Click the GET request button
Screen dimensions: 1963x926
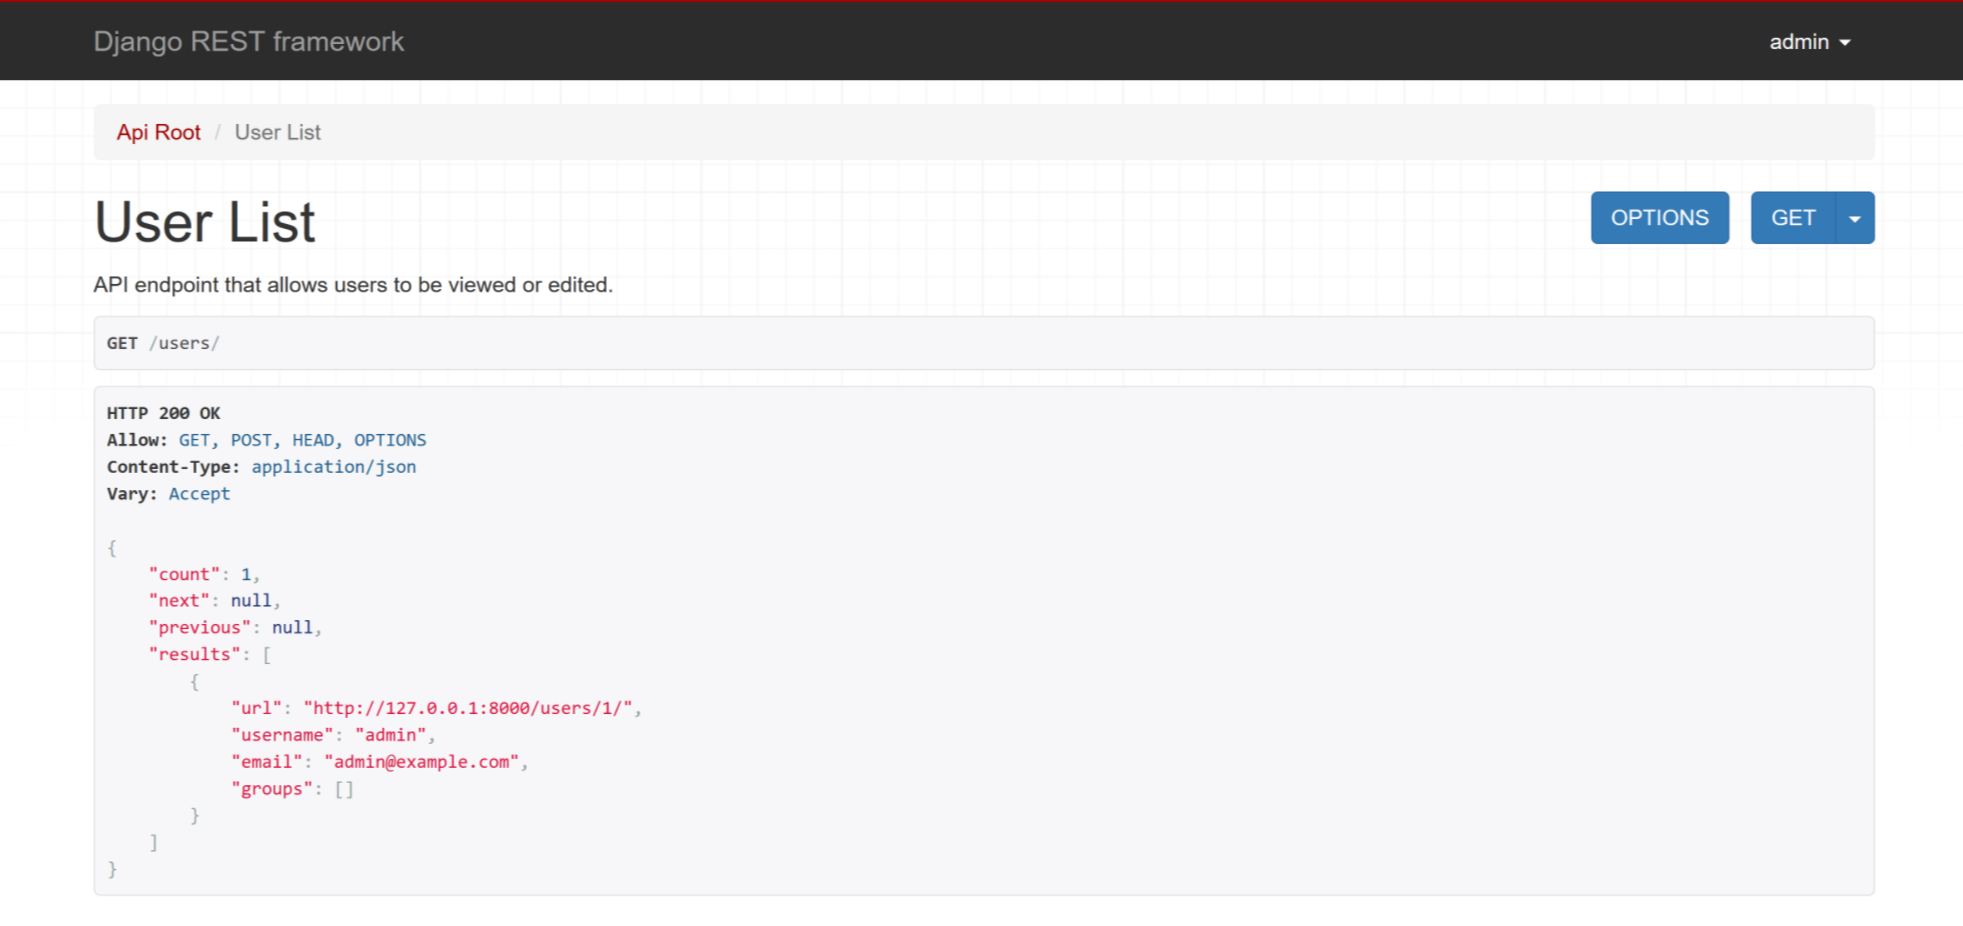[x=1793, y=217]
